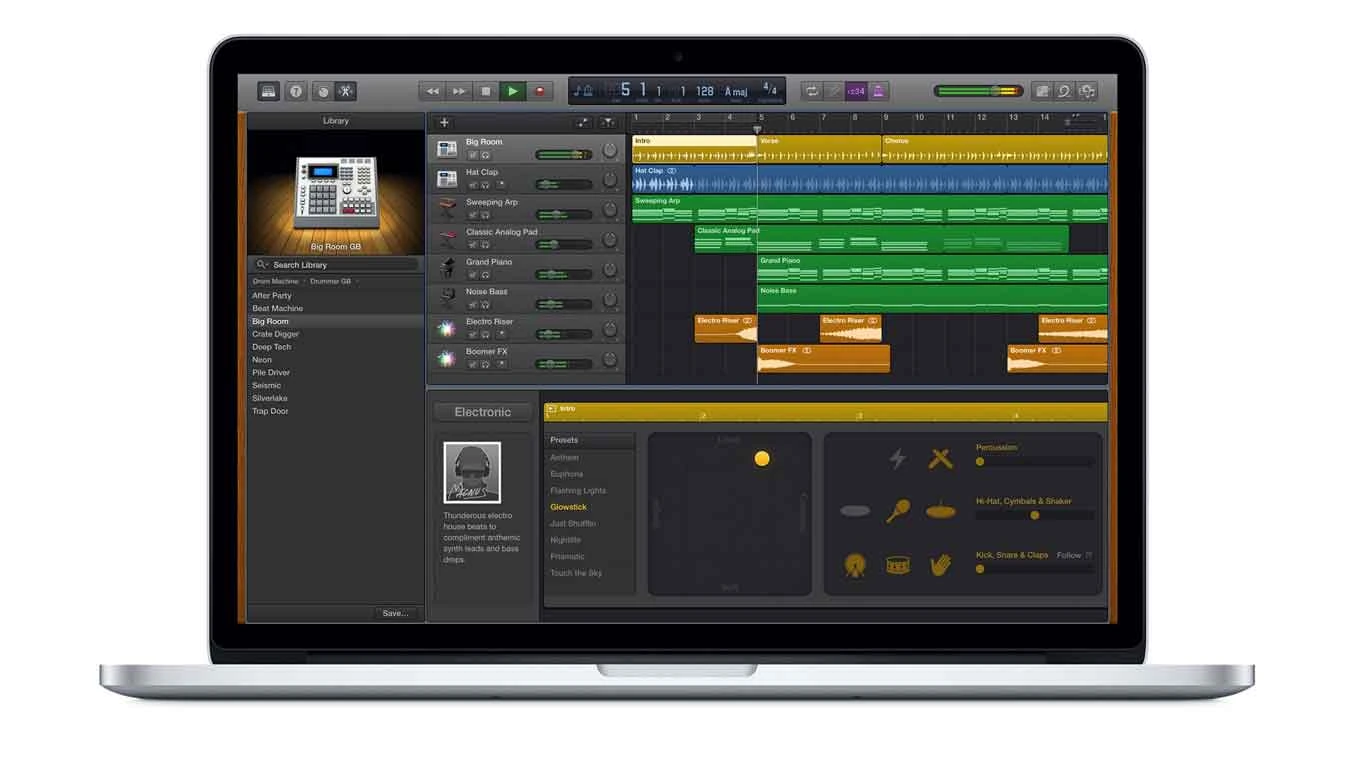
Task: Toggle the kick drum kit piece
Action: coord(855,565)
